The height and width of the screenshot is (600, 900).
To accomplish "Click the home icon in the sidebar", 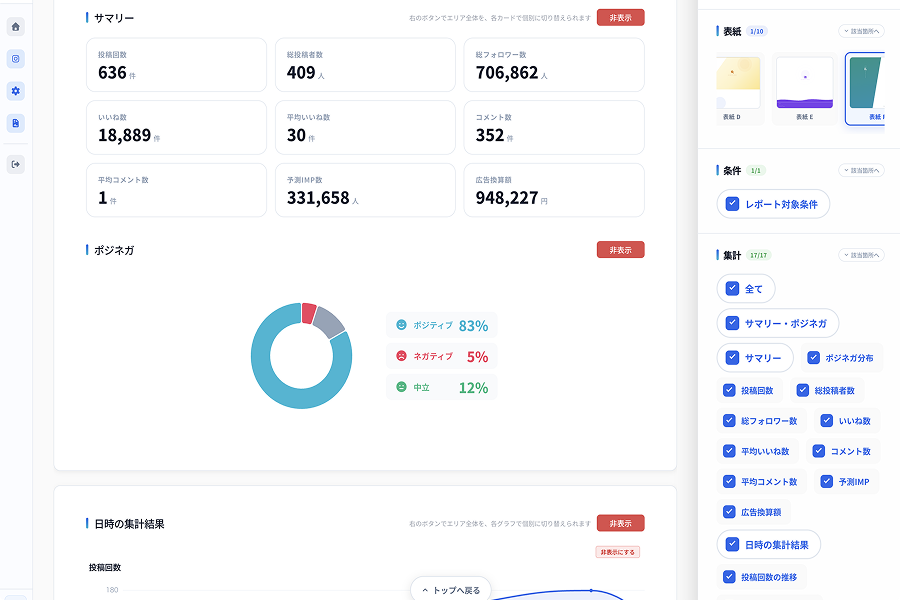I will (15, 27).
